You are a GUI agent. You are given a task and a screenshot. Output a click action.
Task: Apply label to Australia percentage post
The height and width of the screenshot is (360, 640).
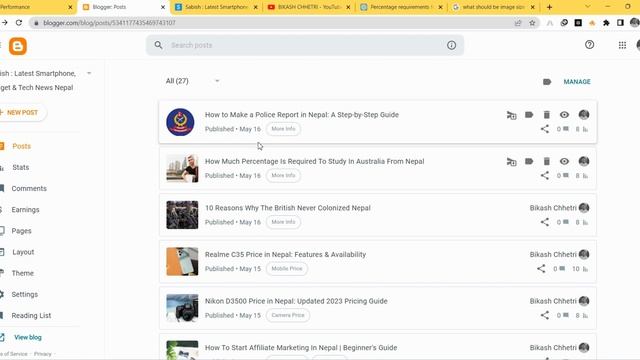point(529,161)
